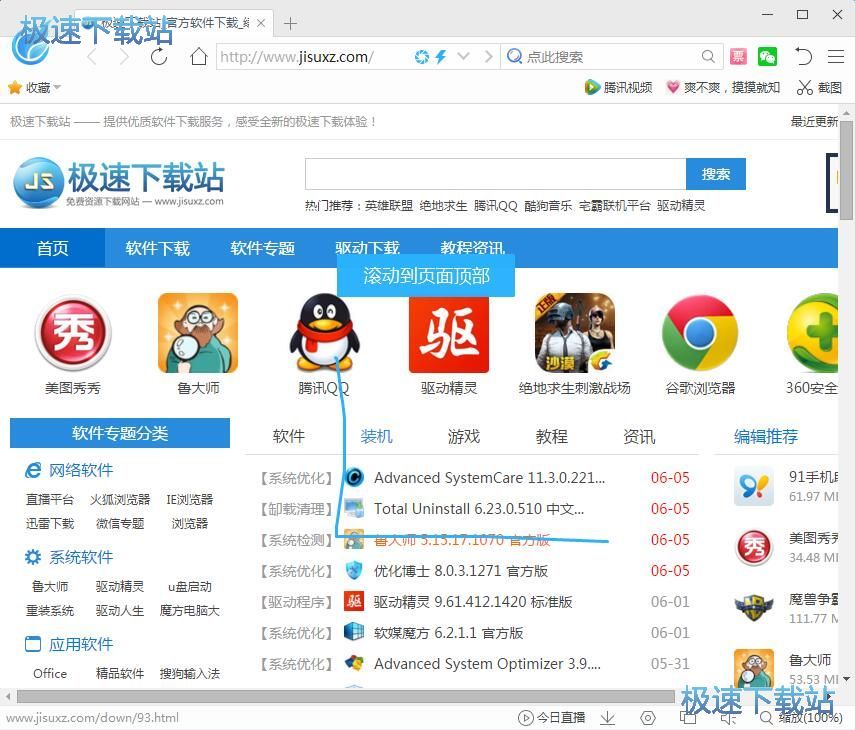
Task: Click the 91手机 recommended app thumbnail
Action: 754,486
